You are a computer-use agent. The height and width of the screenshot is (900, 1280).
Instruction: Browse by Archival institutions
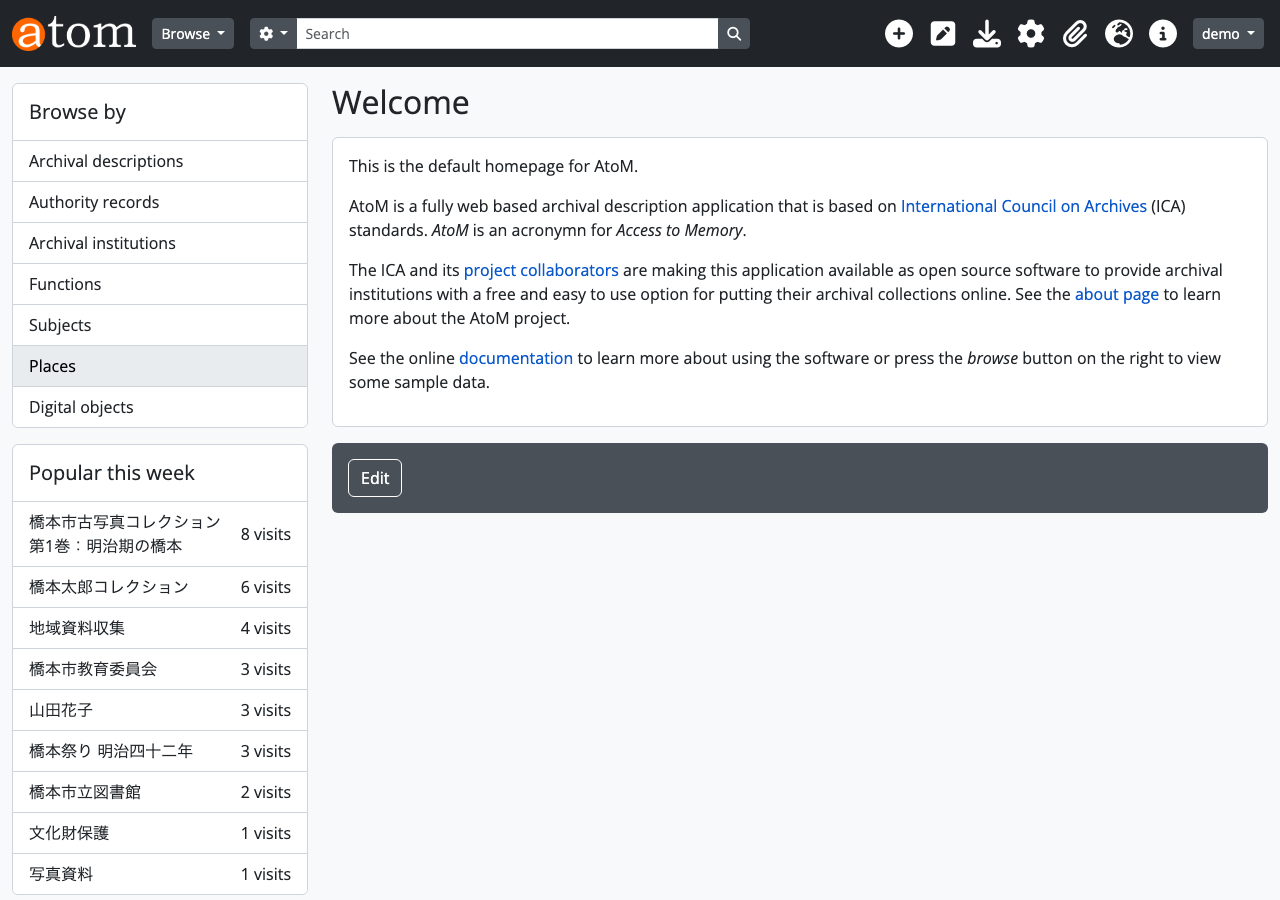click(x=160, y=243)
